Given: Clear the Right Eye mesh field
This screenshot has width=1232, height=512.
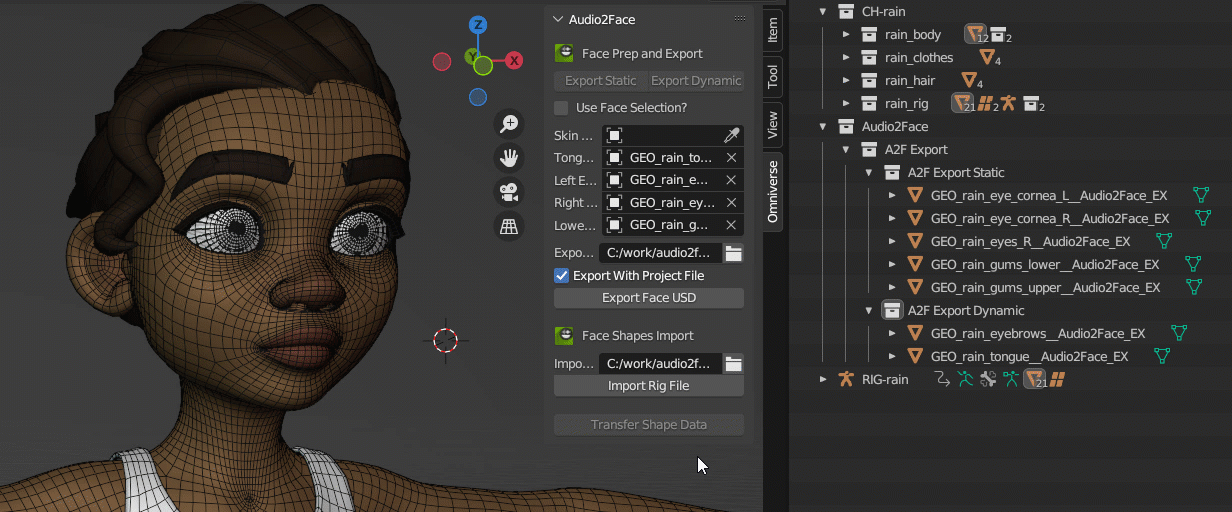Looking at the screenshot, I should point(731,203).
